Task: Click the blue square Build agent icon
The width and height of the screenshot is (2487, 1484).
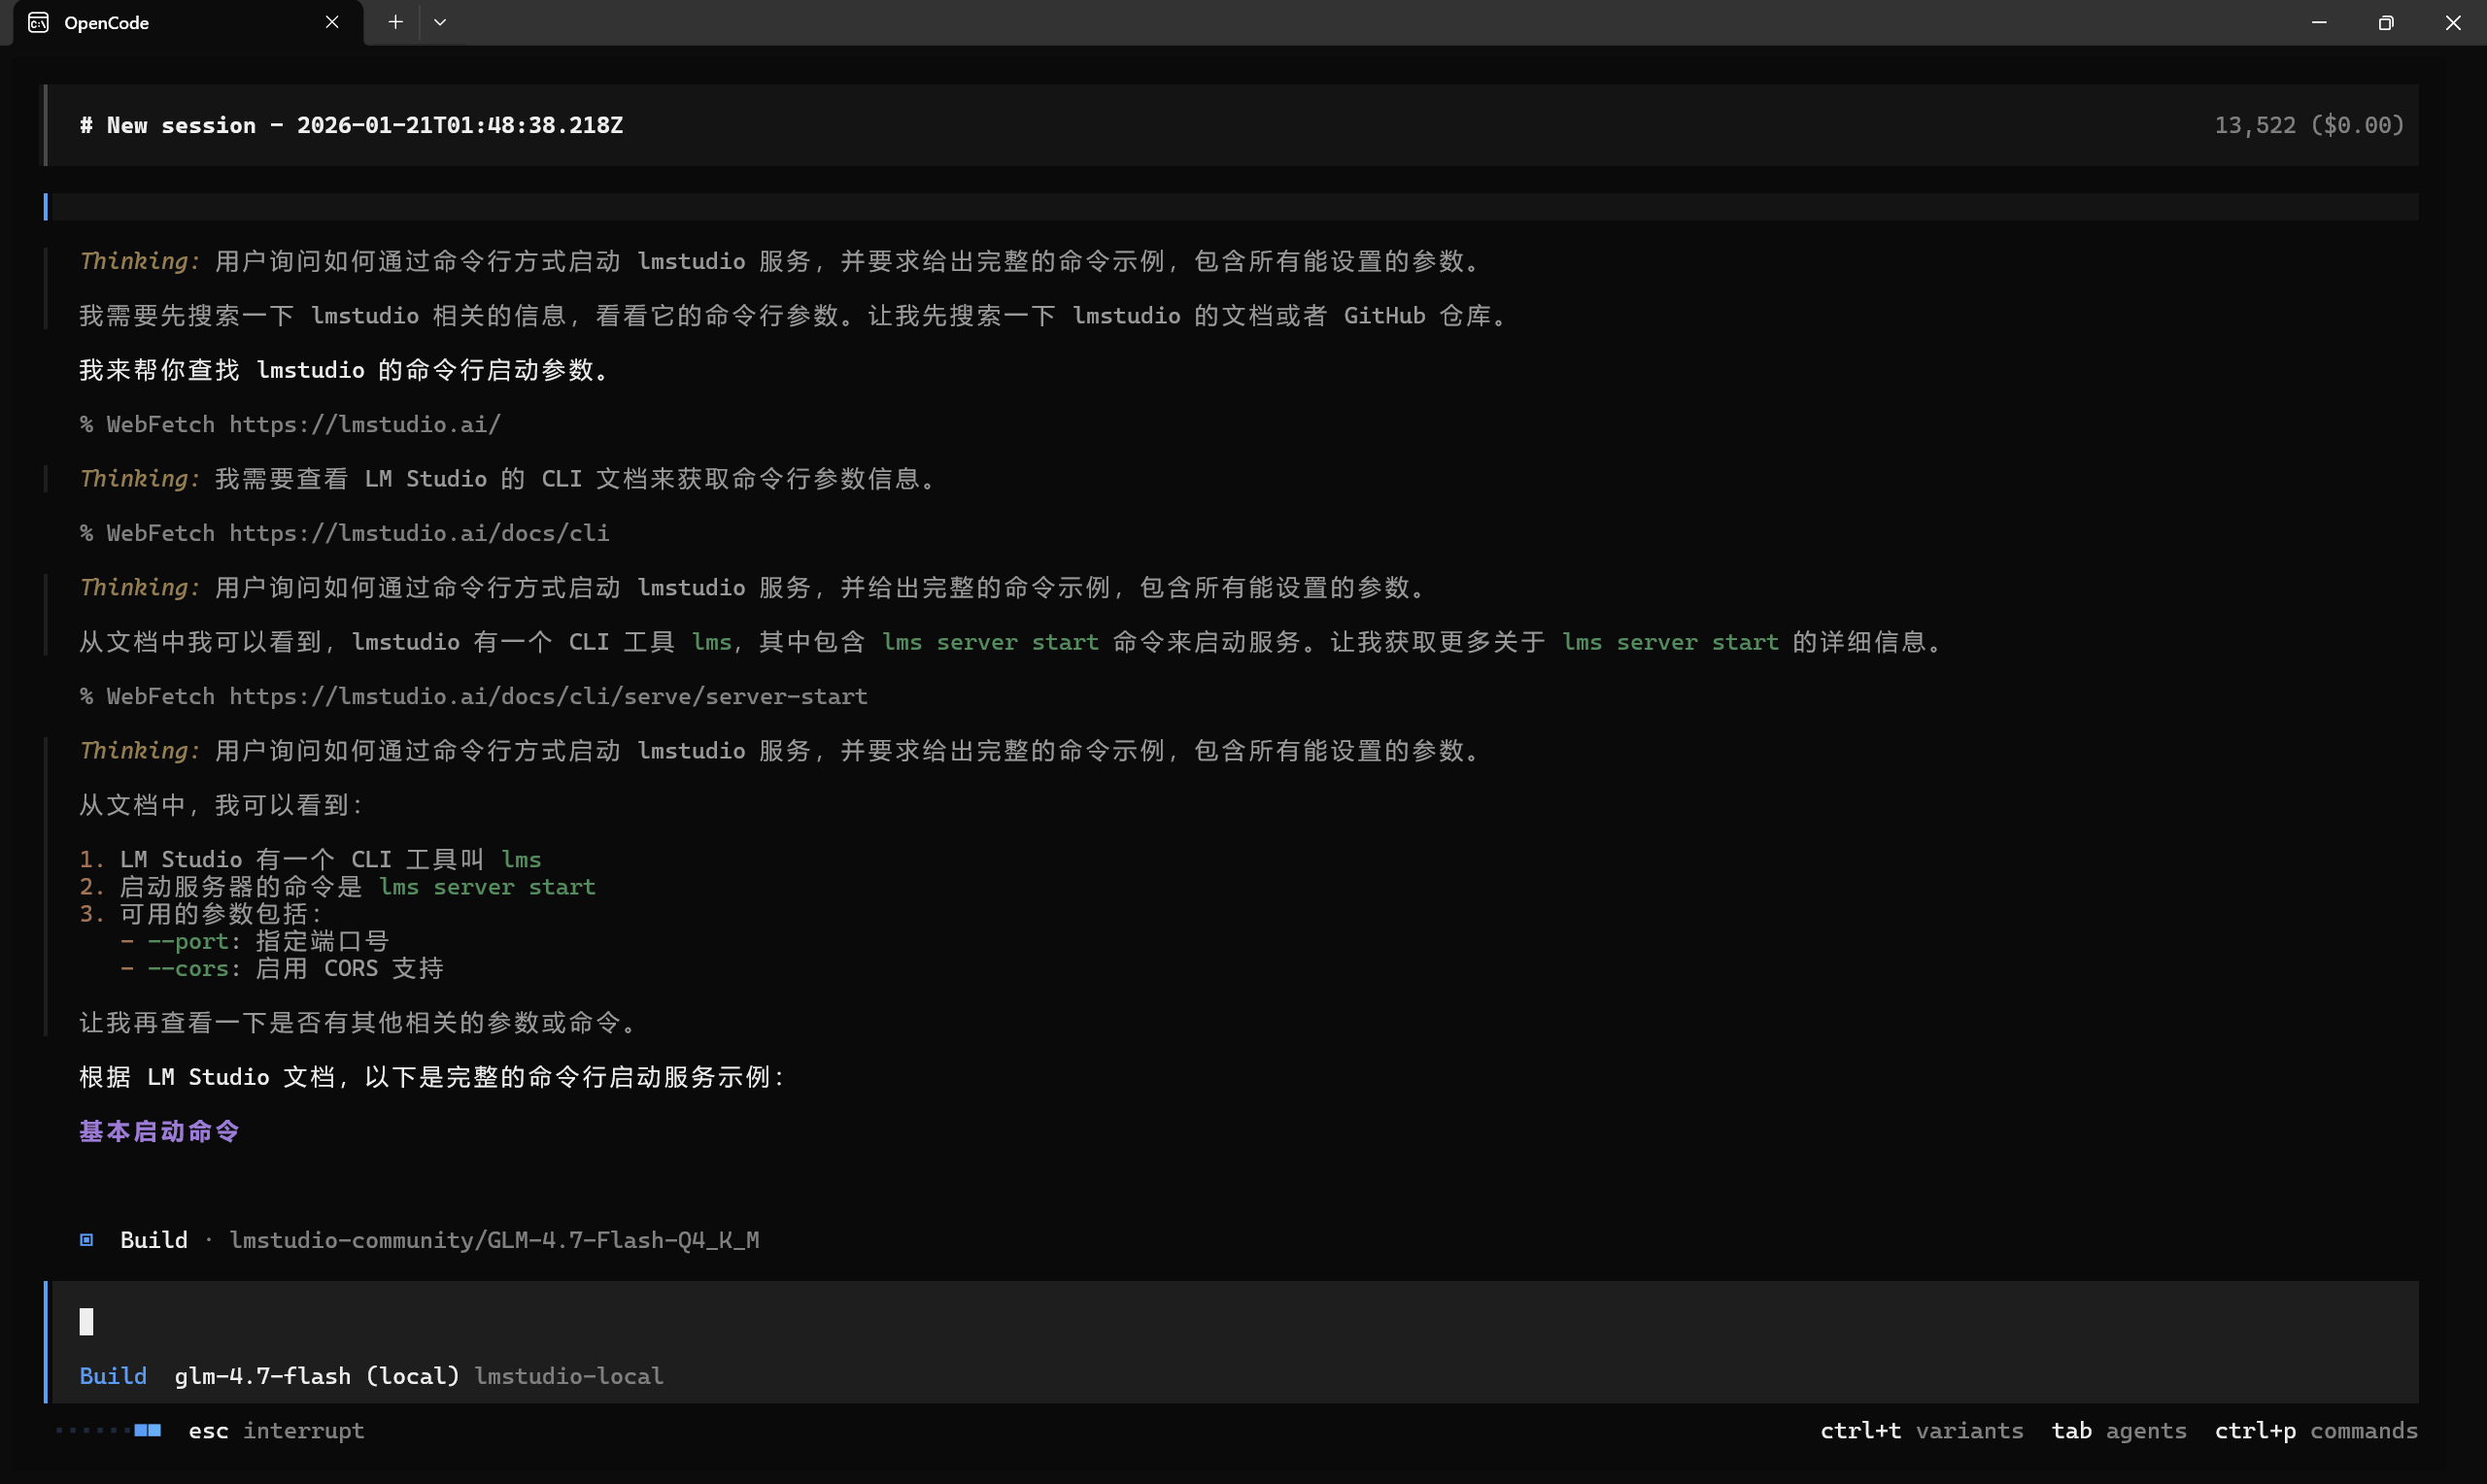Action: (x=86, y=1239)
